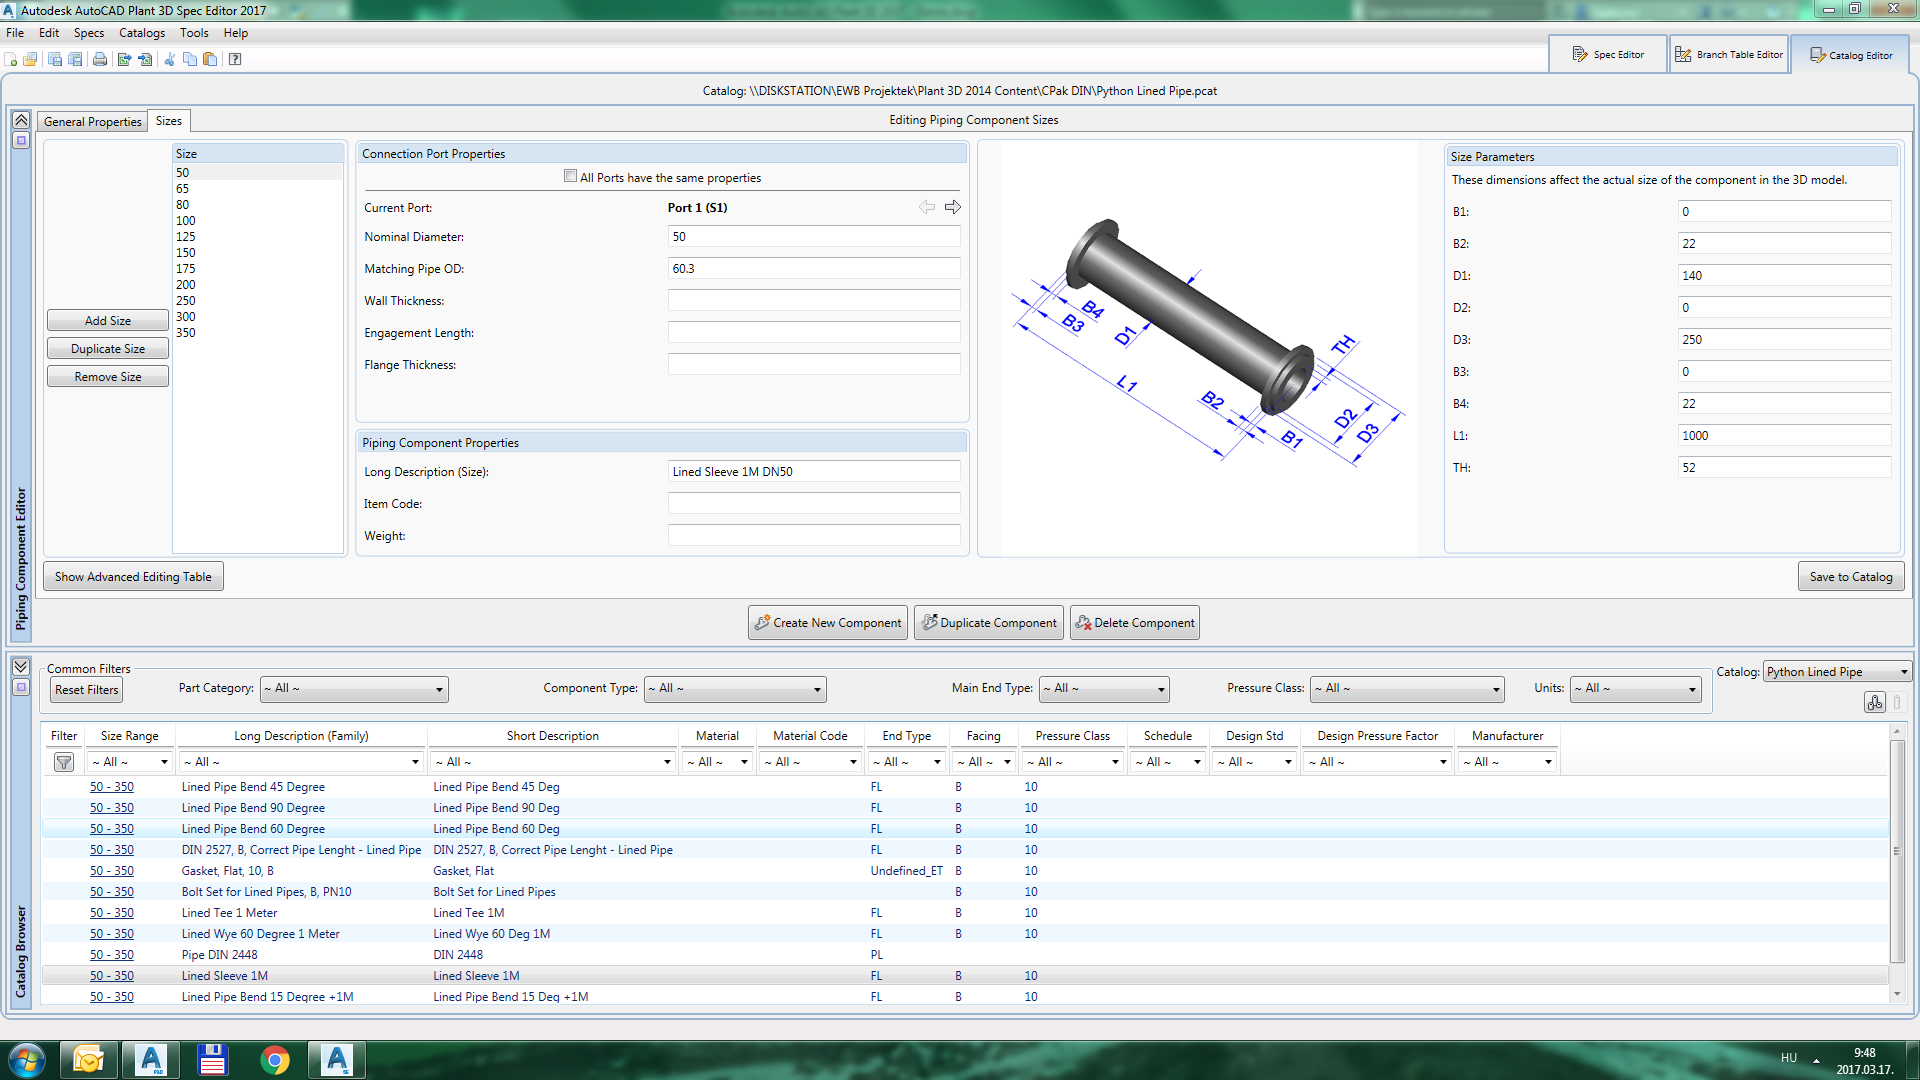Click Duplicate Size button
This screenshot has width=1920, height=1080.
[108, 349]
